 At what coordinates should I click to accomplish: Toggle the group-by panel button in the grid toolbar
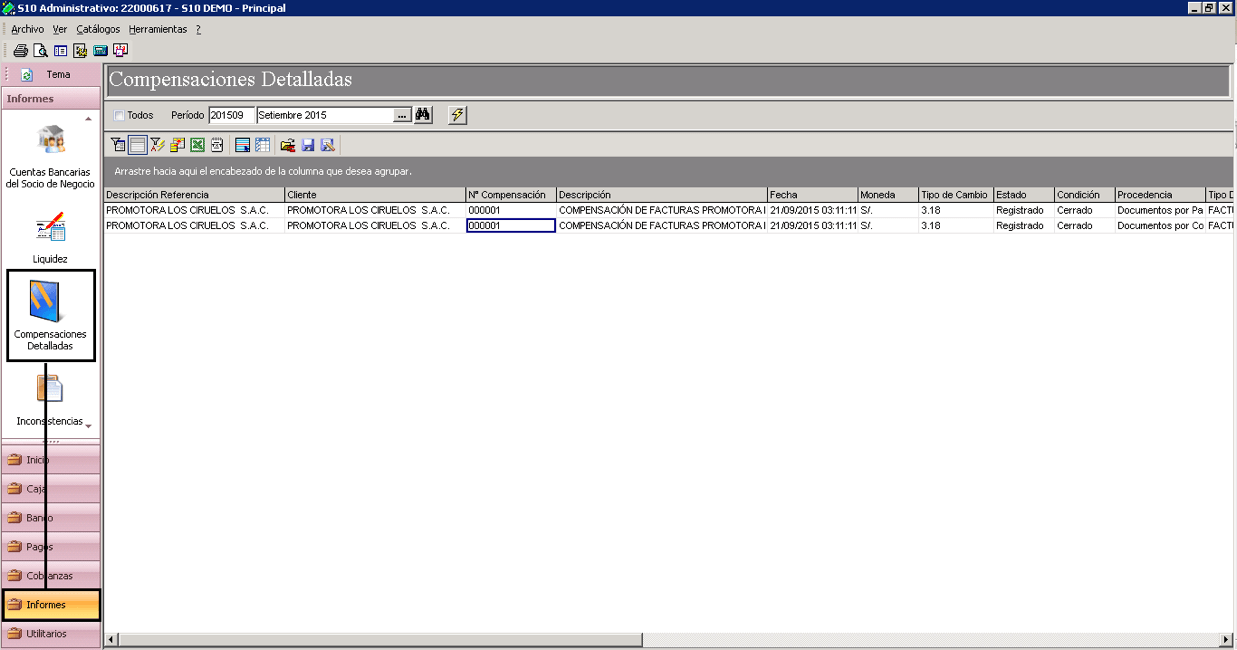(x=137, y=145)
